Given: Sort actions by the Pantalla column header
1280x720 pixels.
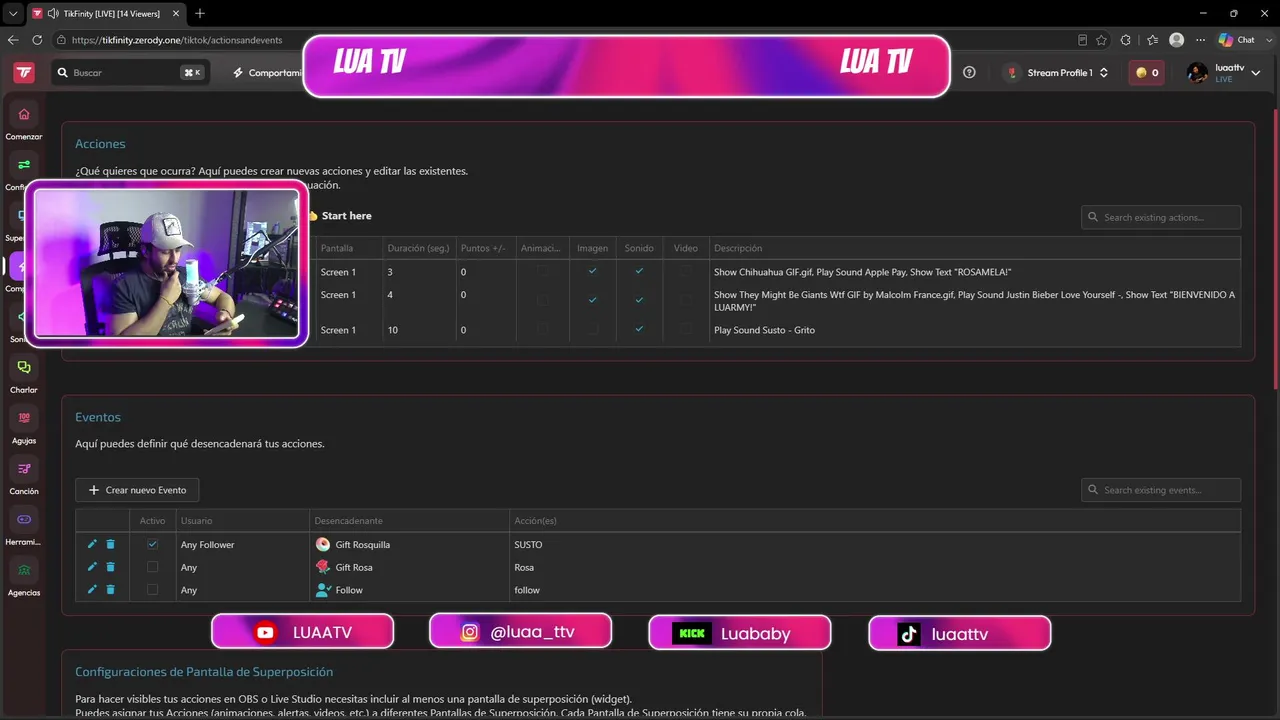Looking at the screenshot, I should pos(337,248).
